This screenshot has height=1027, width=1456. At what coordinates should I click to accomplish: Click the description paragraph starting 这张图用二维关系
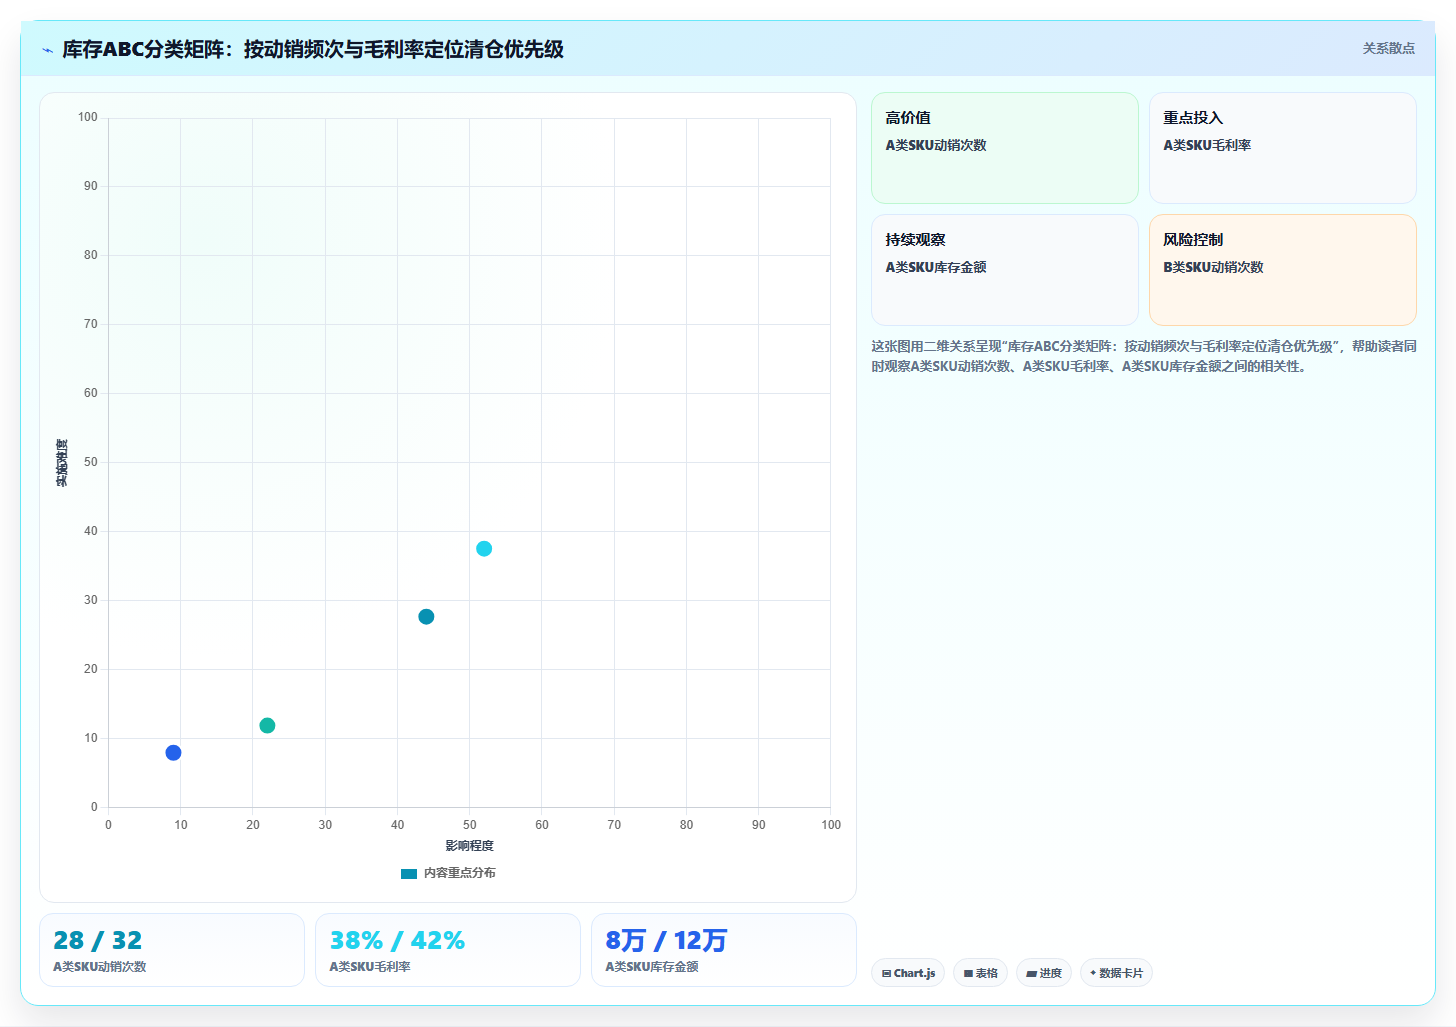1144,356
